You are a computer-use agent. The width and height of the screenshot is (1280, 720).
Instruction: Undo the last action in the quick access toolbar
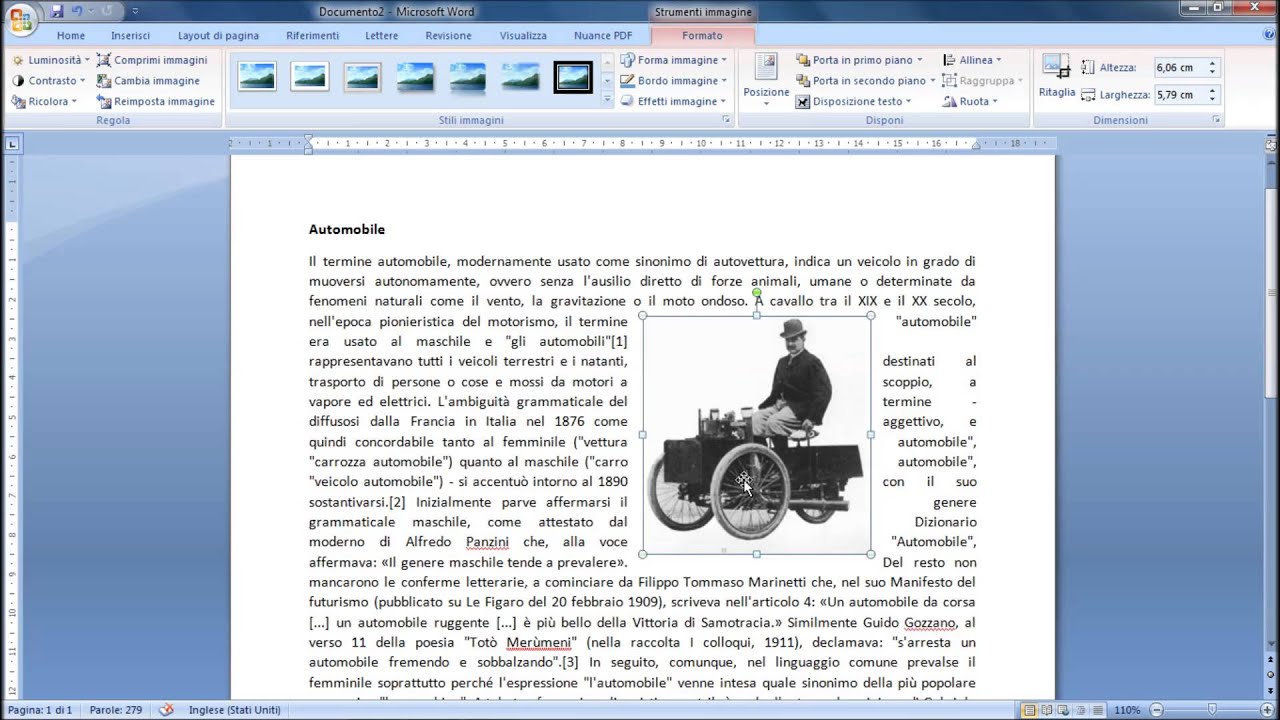click(77, 11)
